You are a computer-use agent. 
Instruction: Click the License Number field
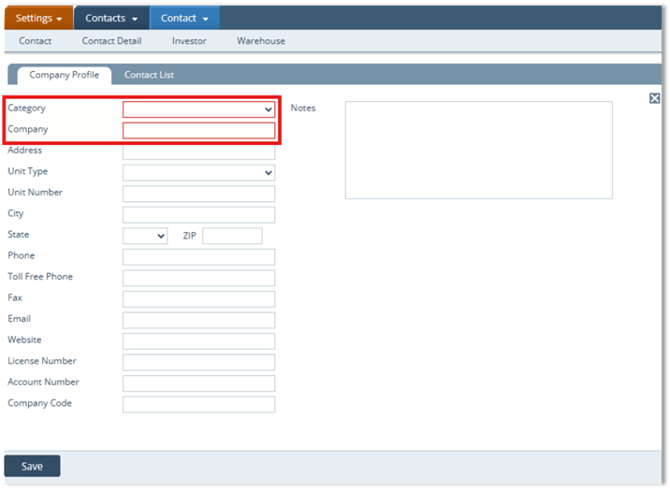[198, 362]
